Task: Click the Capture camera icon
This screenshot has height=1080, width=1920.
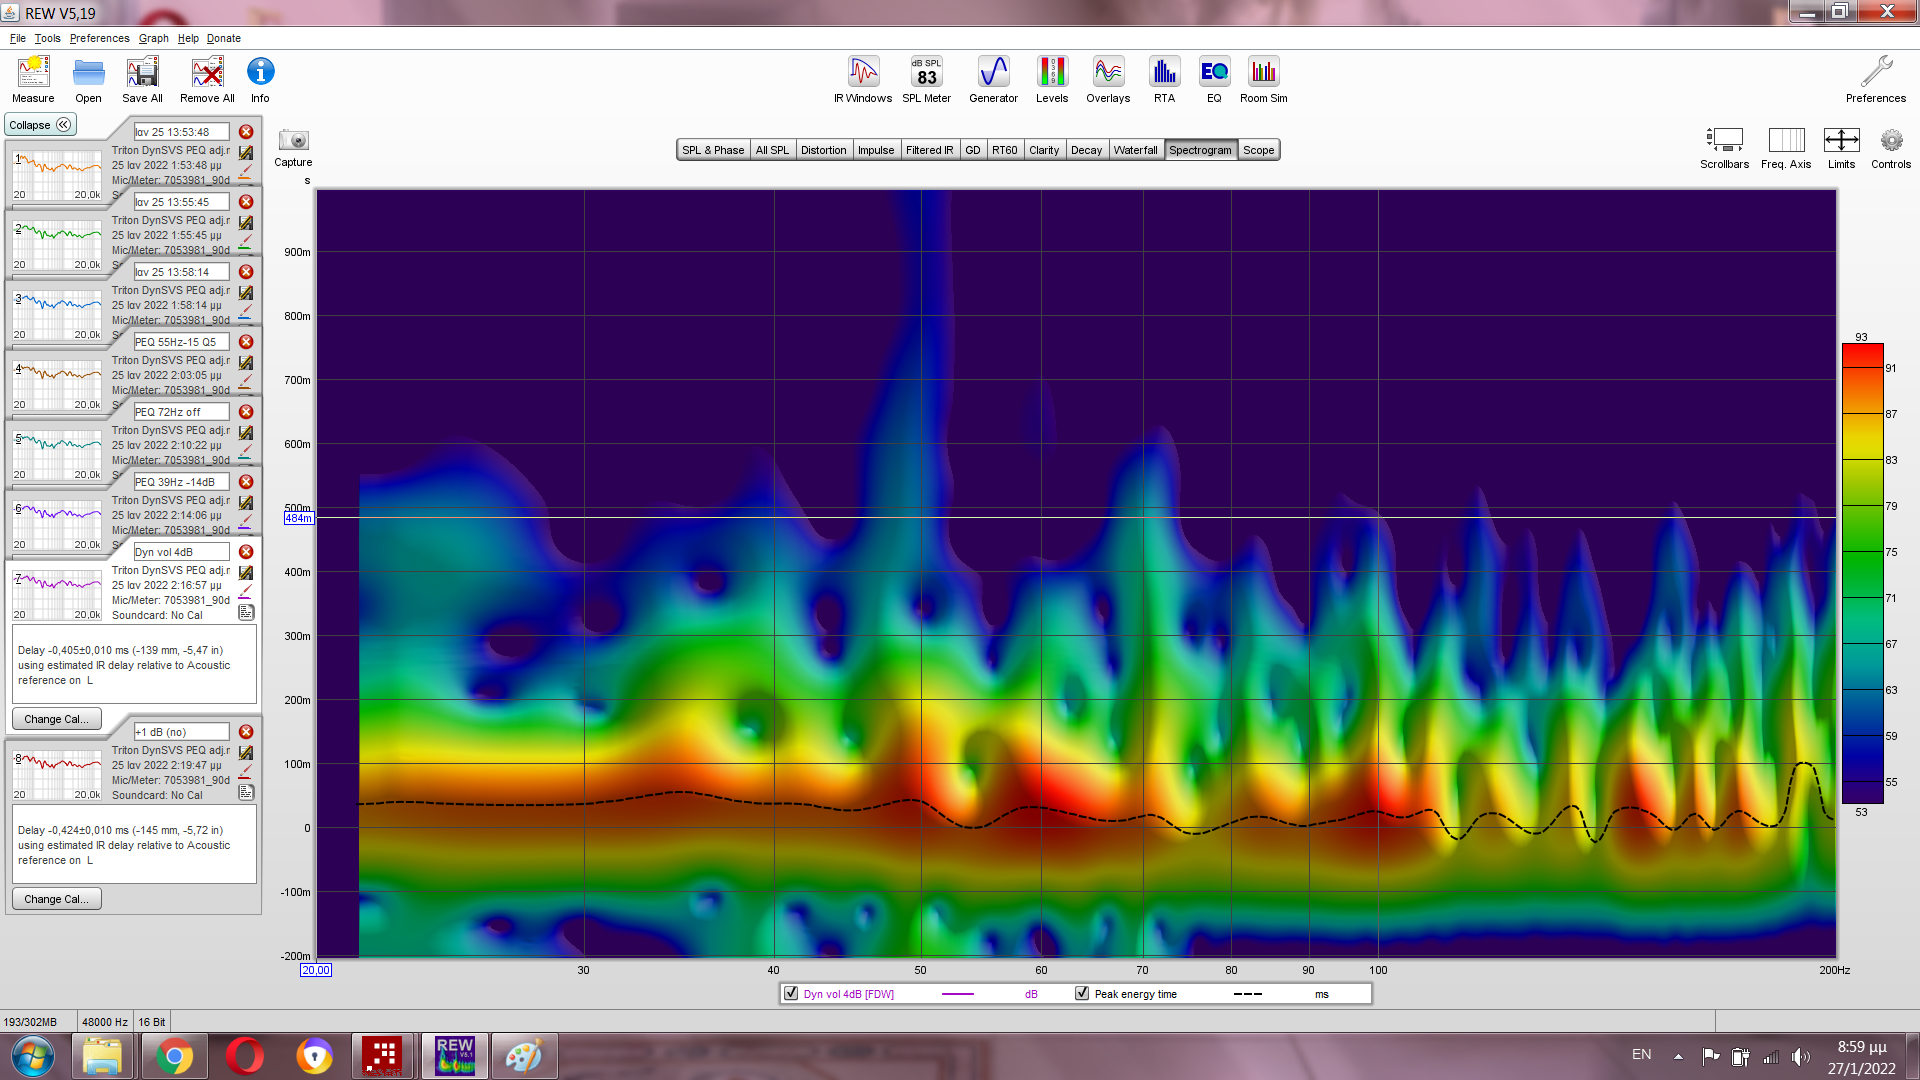Action: pyautogui.click(x=293, y=141)
